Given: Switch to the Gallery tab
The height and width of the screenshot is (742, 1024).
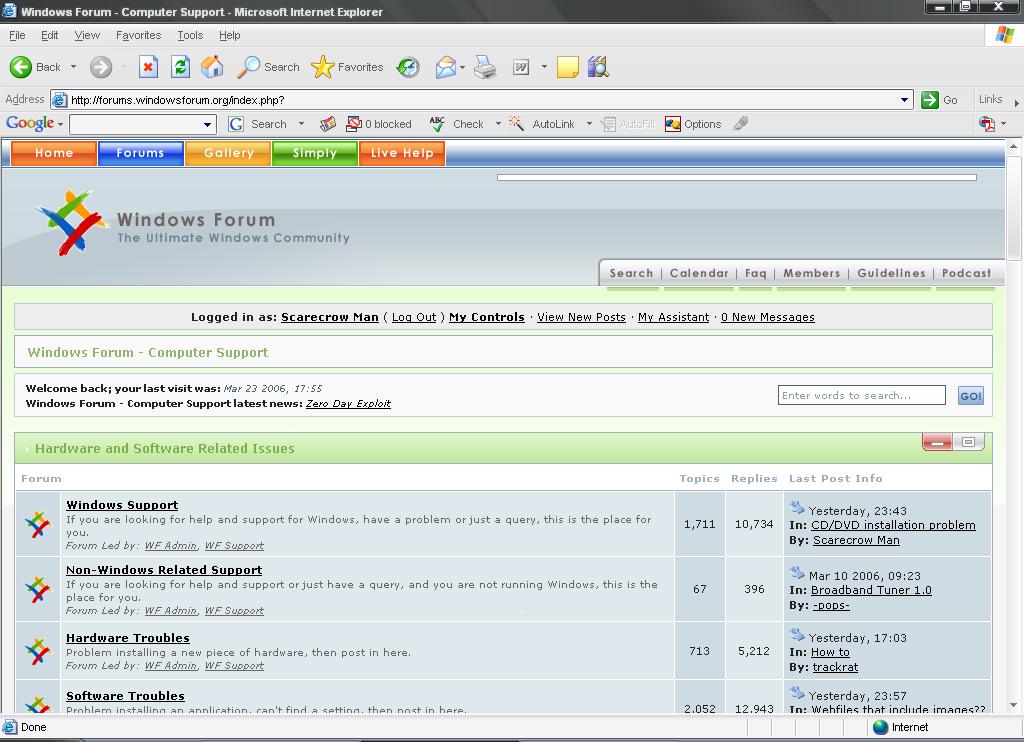Looking at the screenshot, I should (228, 153).
